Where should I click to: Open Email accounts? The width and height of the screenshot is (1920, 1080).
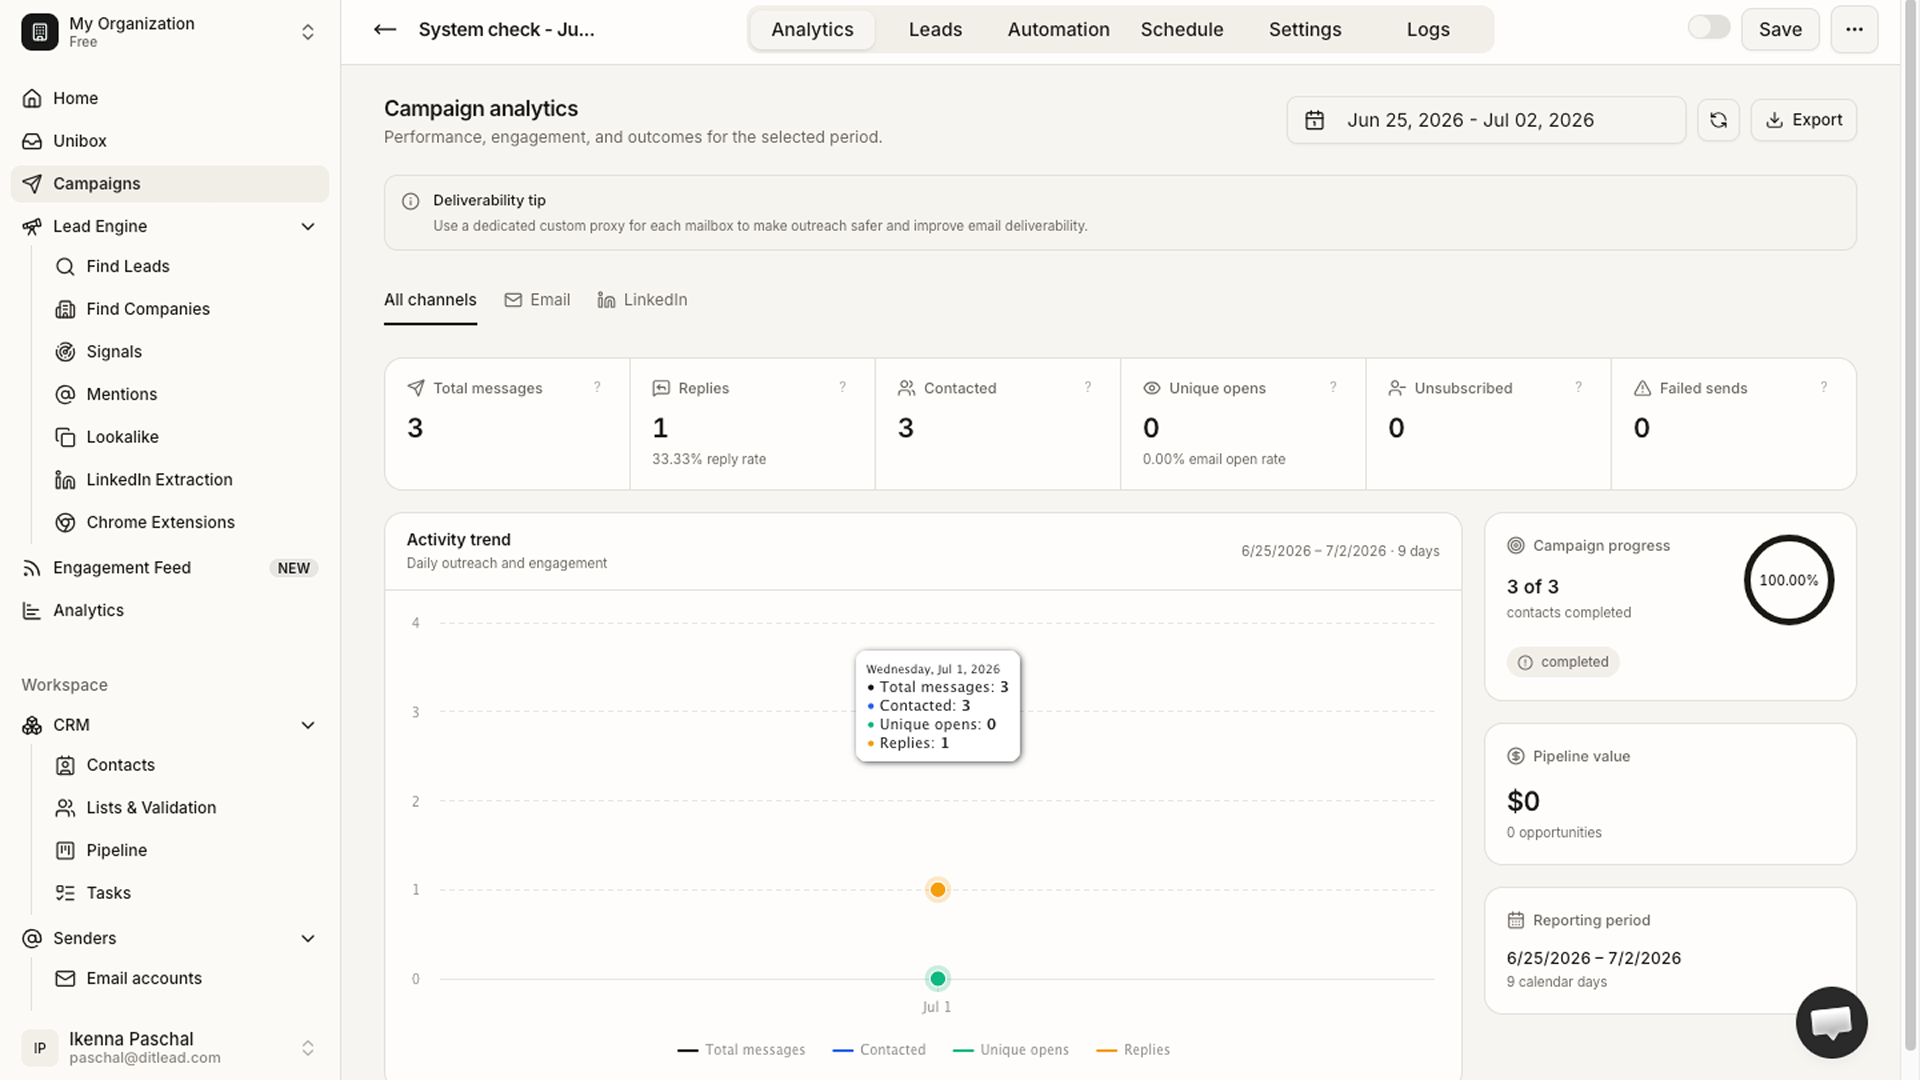(186, 978)
